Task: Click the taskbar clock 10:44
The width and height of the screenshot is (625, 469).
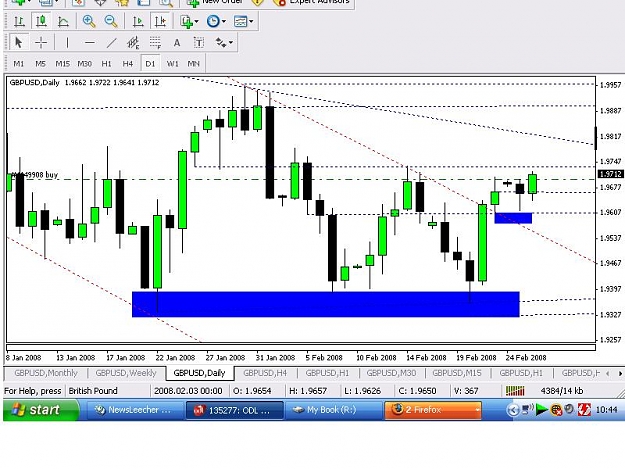Action: (606, 410)
